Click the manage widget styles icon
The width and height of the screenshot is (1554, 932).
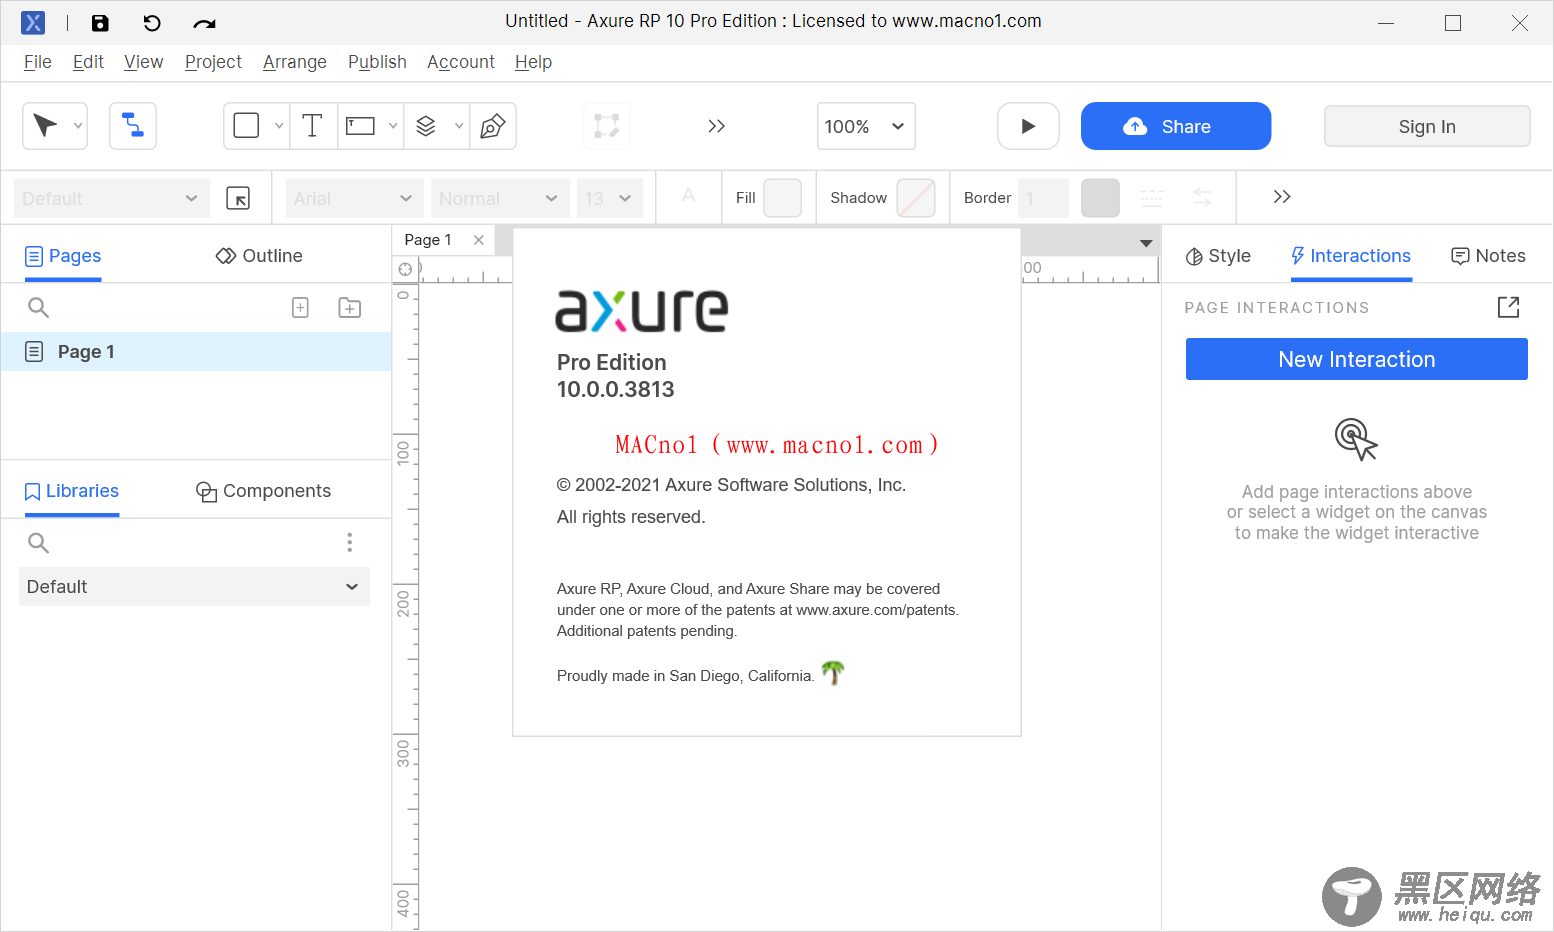[x=238, y=198]
